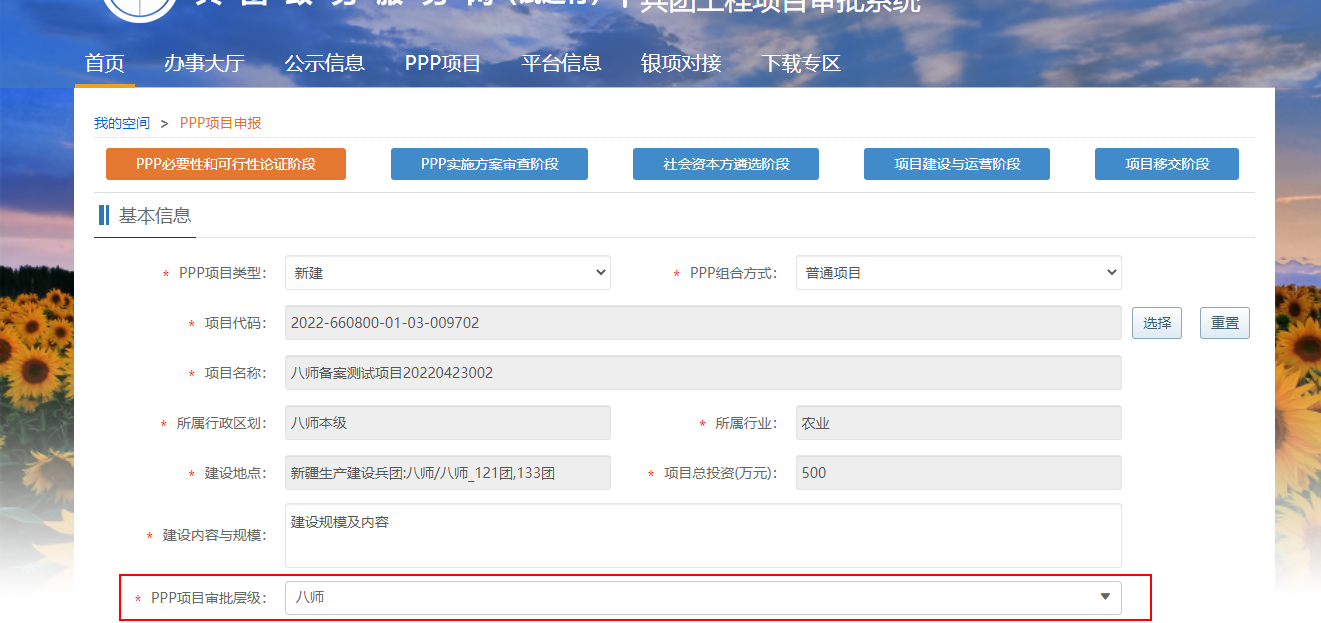Open the PPP项目 navigation item

443,64
